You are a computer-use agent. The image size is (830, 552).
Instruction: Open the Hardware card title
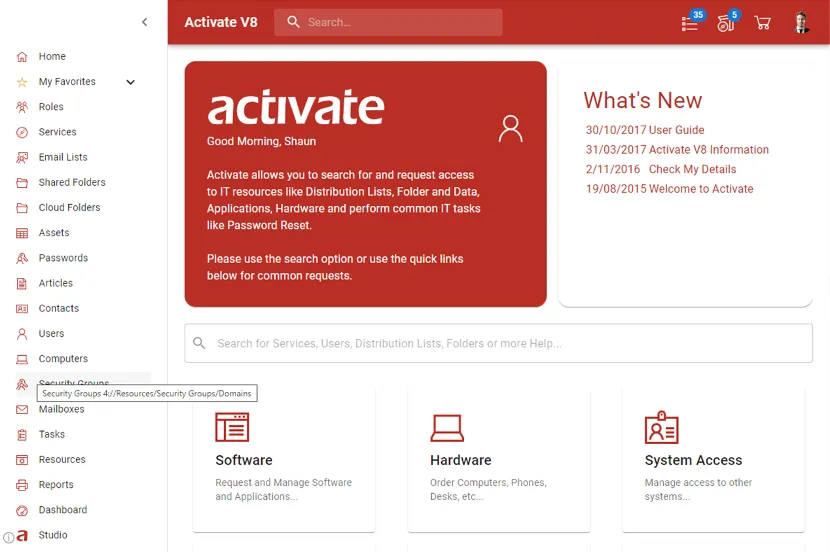(x=461, y=460)
